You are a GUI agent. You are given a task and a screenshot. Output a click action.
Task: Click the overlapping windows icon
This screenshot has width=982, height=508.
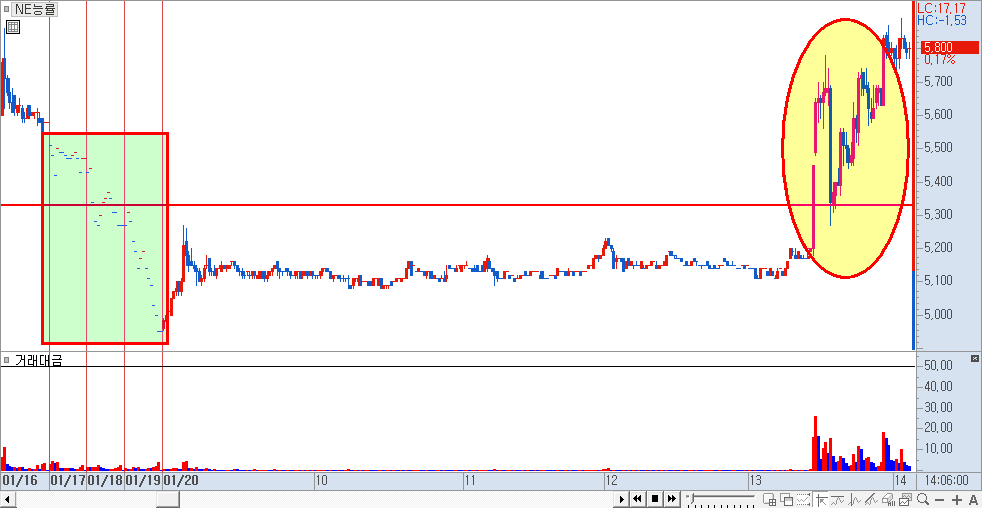point(787,499)
